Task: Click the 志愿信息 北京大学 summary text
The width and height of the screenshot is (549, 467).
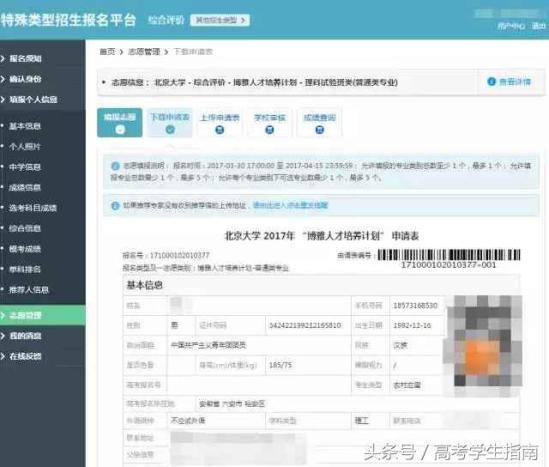Action: tap(255, 83)
